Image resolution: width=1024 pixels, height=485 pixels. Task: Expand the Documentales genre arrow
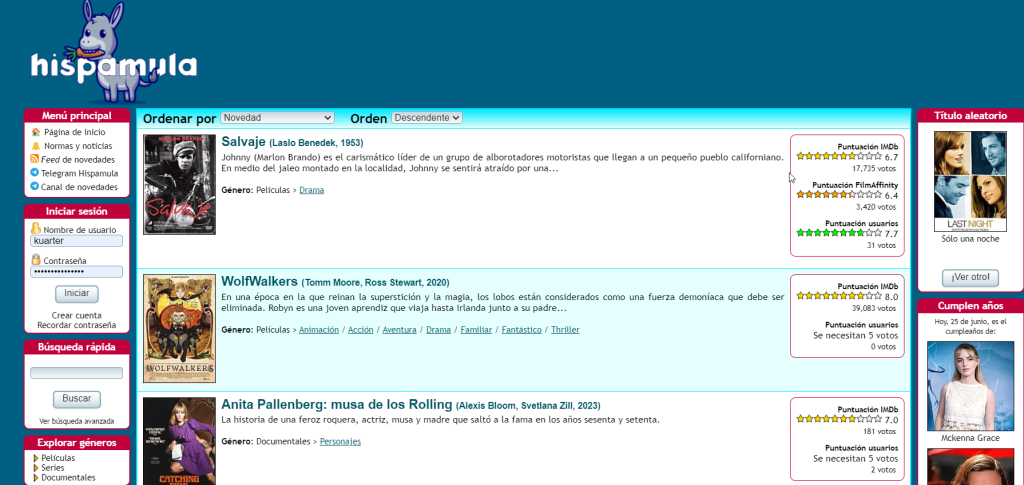36,478
